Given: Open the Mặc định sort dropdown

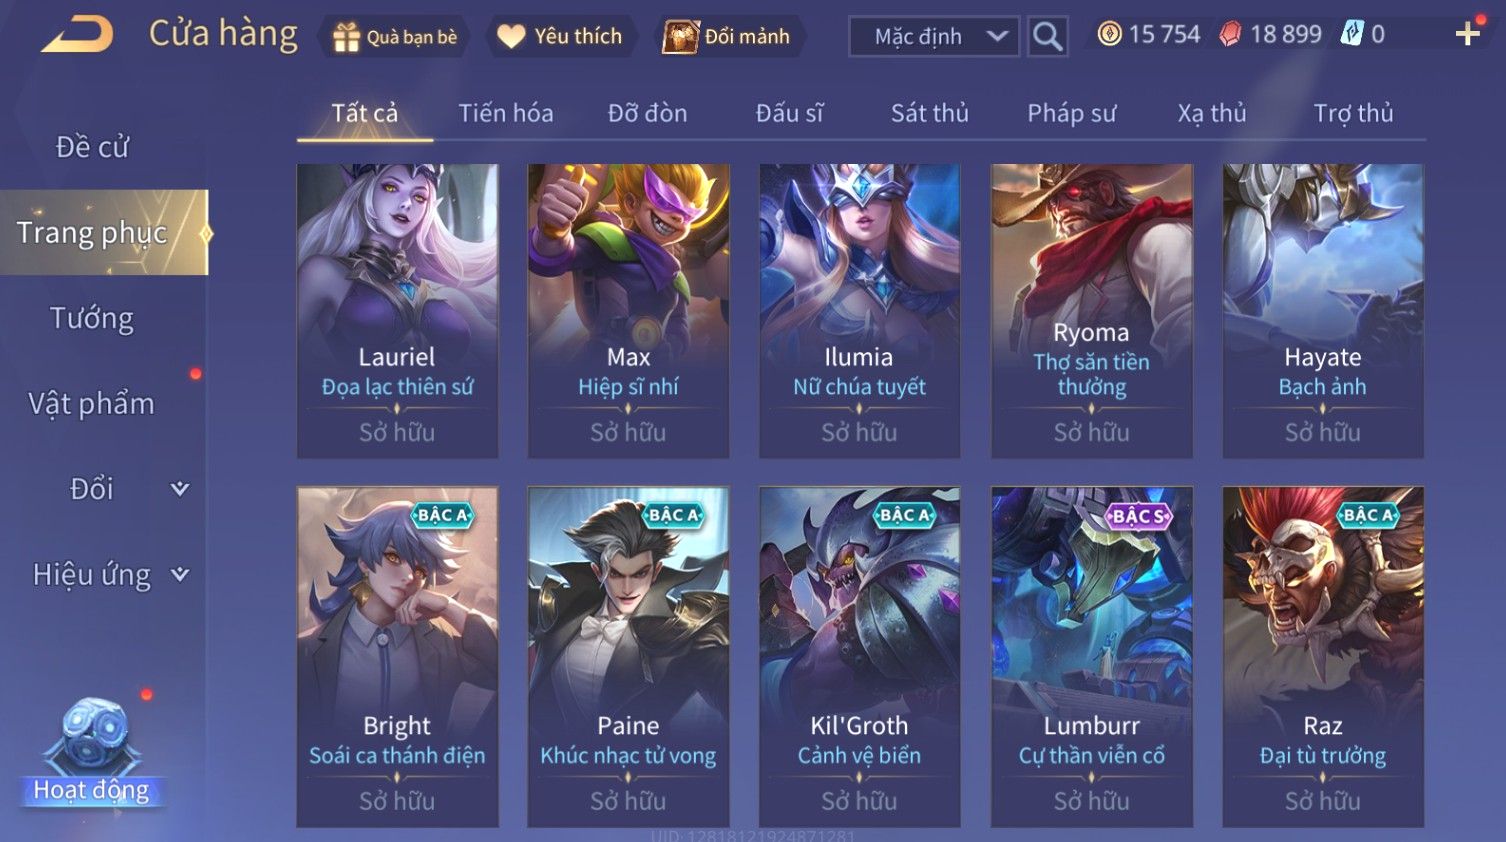Looking at the screenshot, I should (934, 37).
